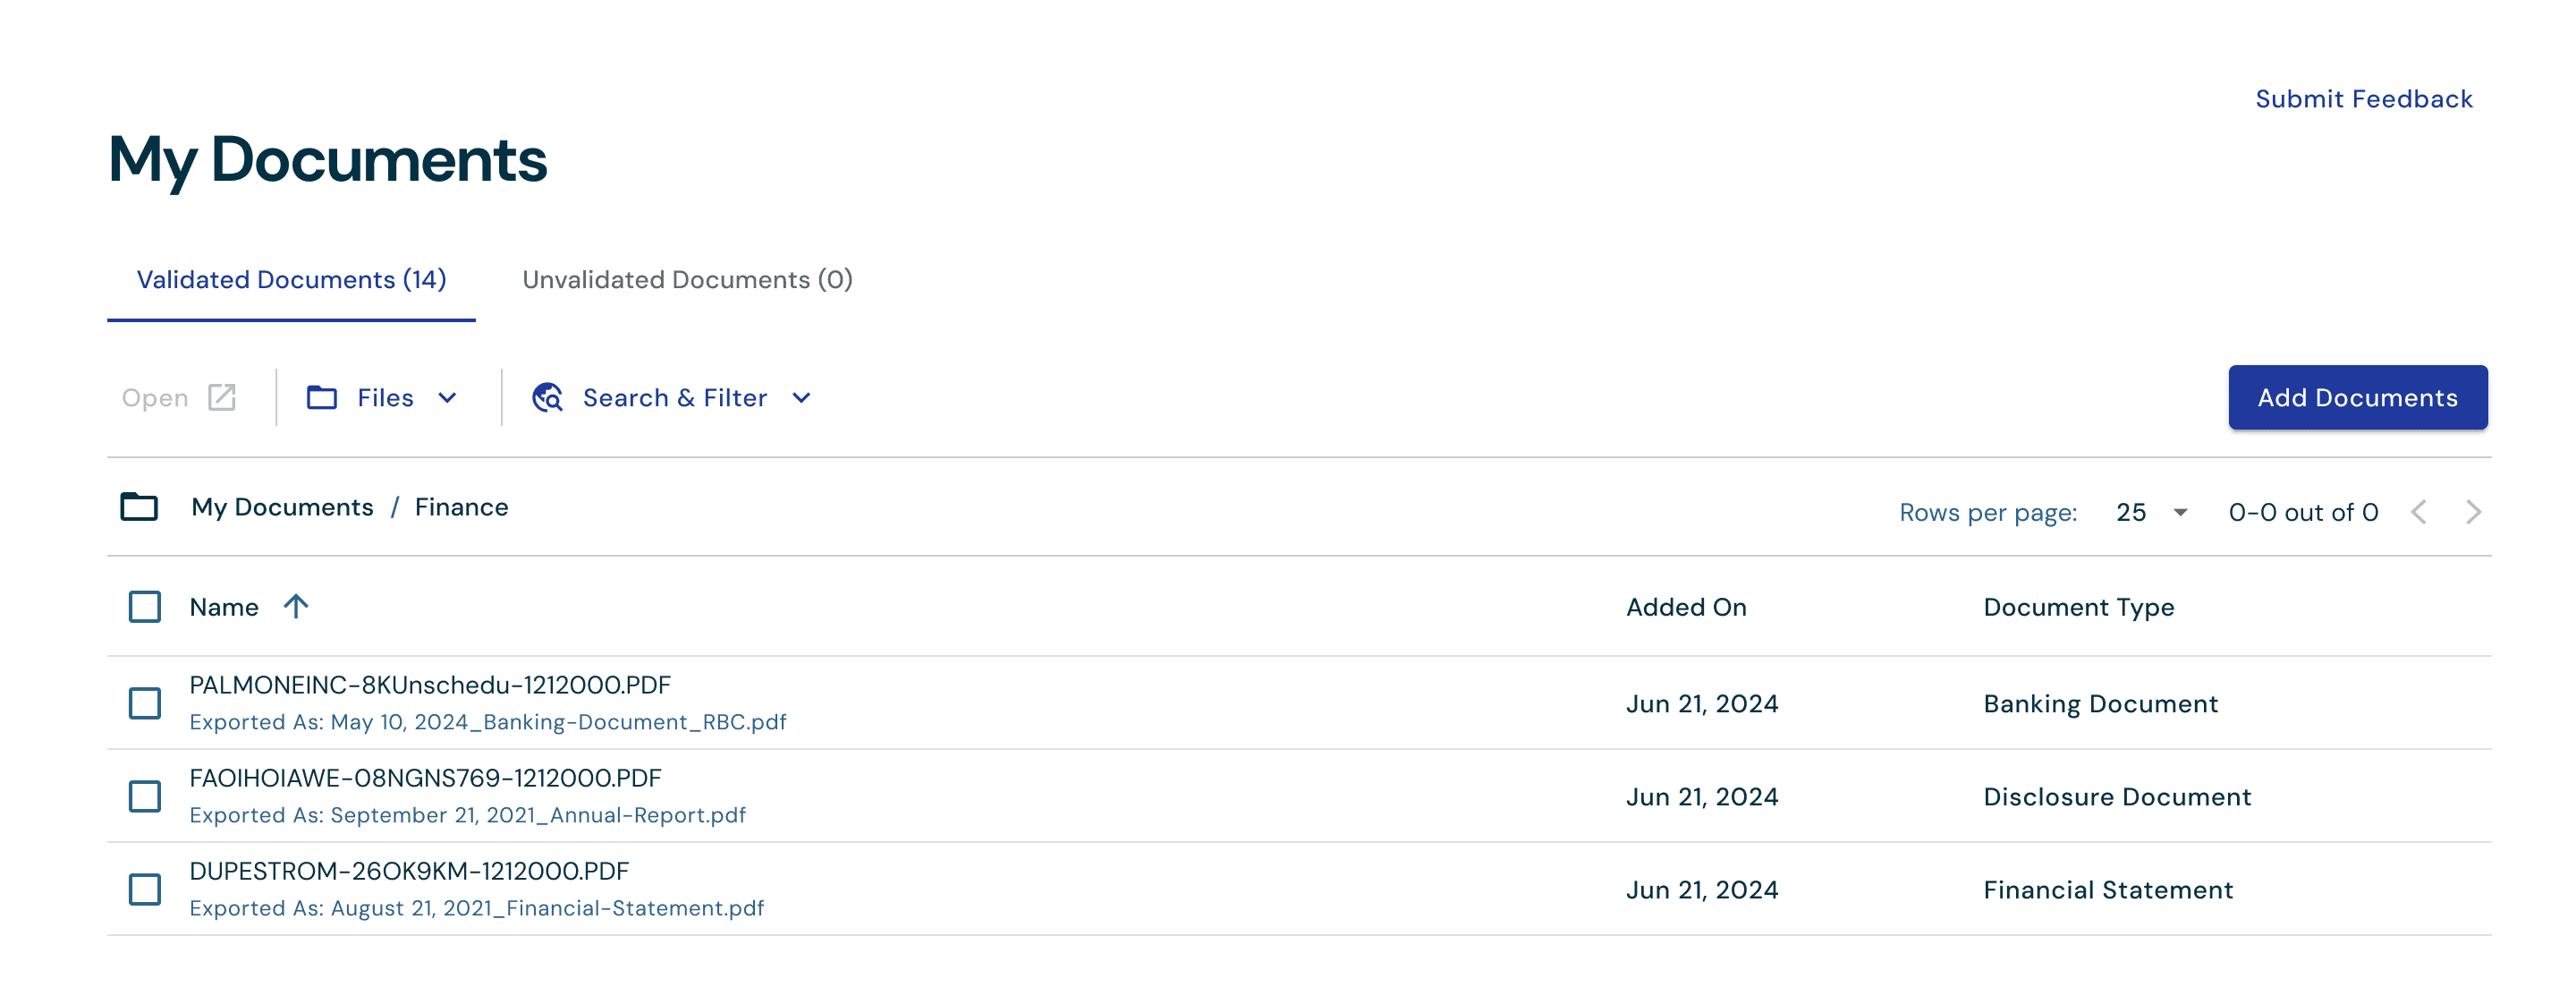Image resolution: width=2576 pixels, height=996 pixels.
Task: Switch to Validated Documents tab
Action: point(291,279)
